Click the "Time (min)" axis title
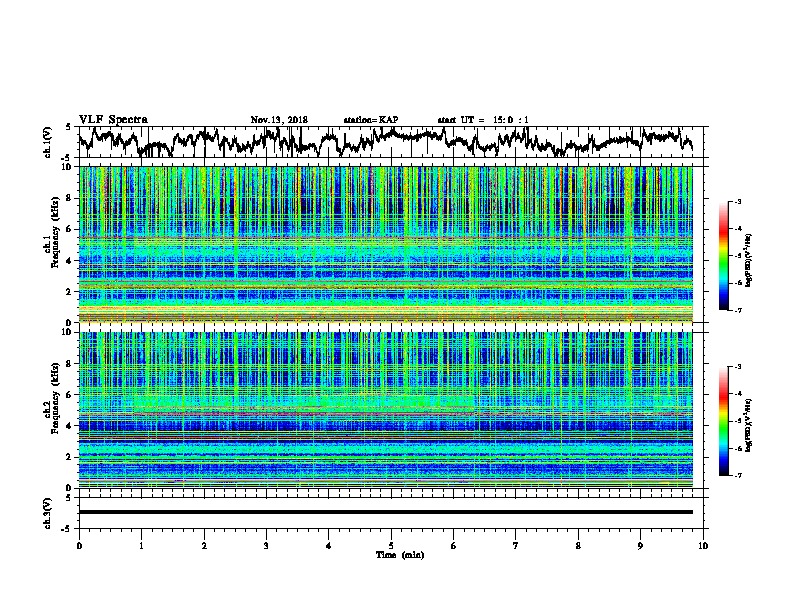The height and width of the screenshot is (612, 792). (400, 555)
